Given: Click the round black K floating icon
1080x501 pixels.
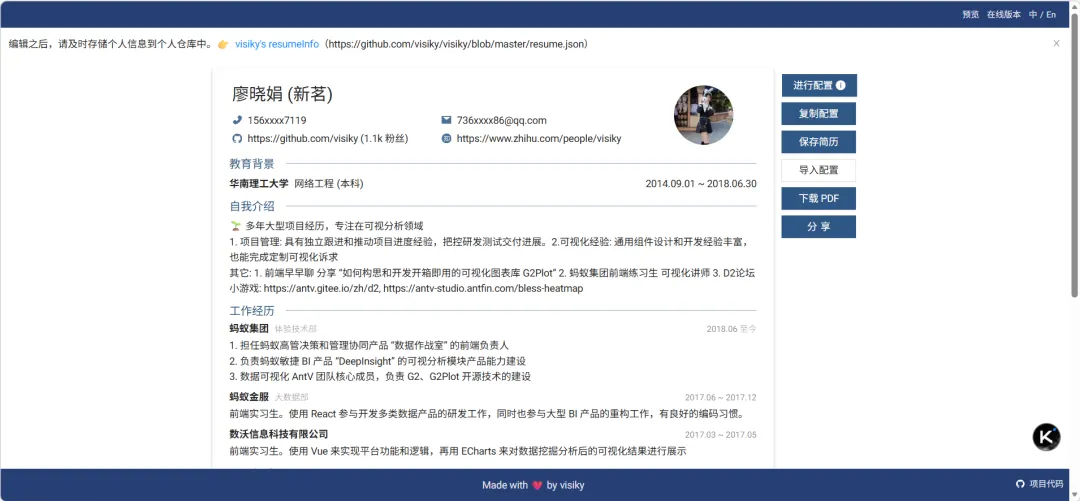Looking at the screenshot, I should tap(1046, 437).
